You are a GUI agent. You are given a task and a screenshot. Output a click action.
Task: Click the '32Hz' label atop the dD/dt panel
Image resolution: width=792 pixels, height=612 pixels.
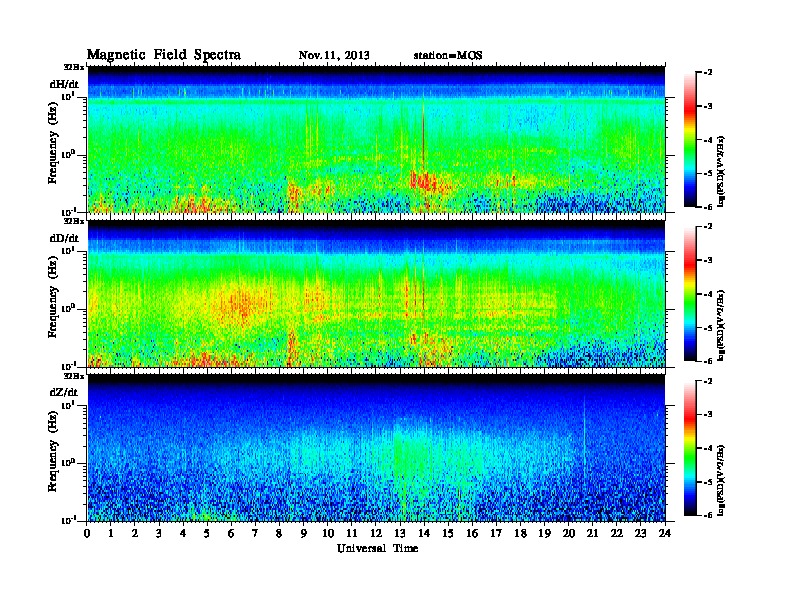coord(73,221)
